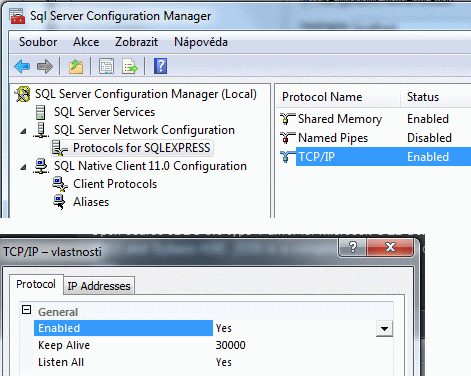Open the Zobrazit menu
The image size is (471, 376).
click(x=136, y=42)
